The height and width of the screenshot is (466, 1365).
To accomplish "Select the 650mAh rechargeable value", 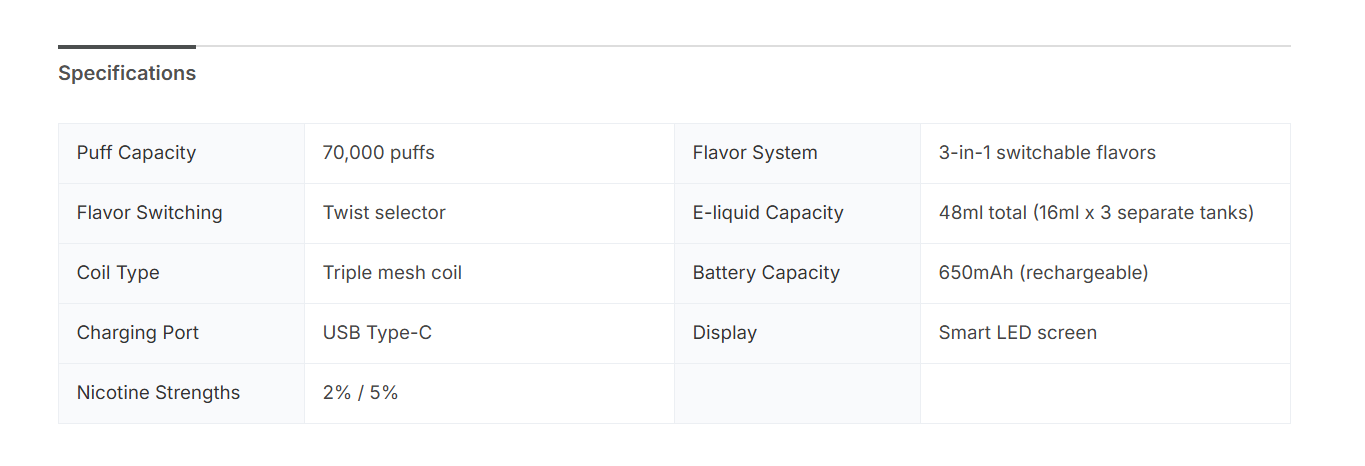I will (1043, 273).
